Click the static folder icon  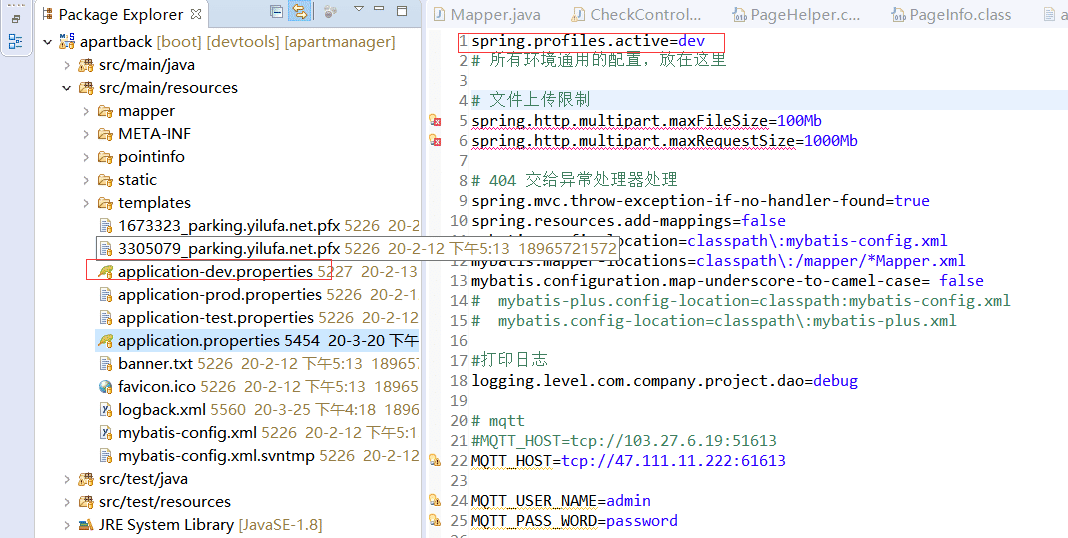[x=105, y=180]
